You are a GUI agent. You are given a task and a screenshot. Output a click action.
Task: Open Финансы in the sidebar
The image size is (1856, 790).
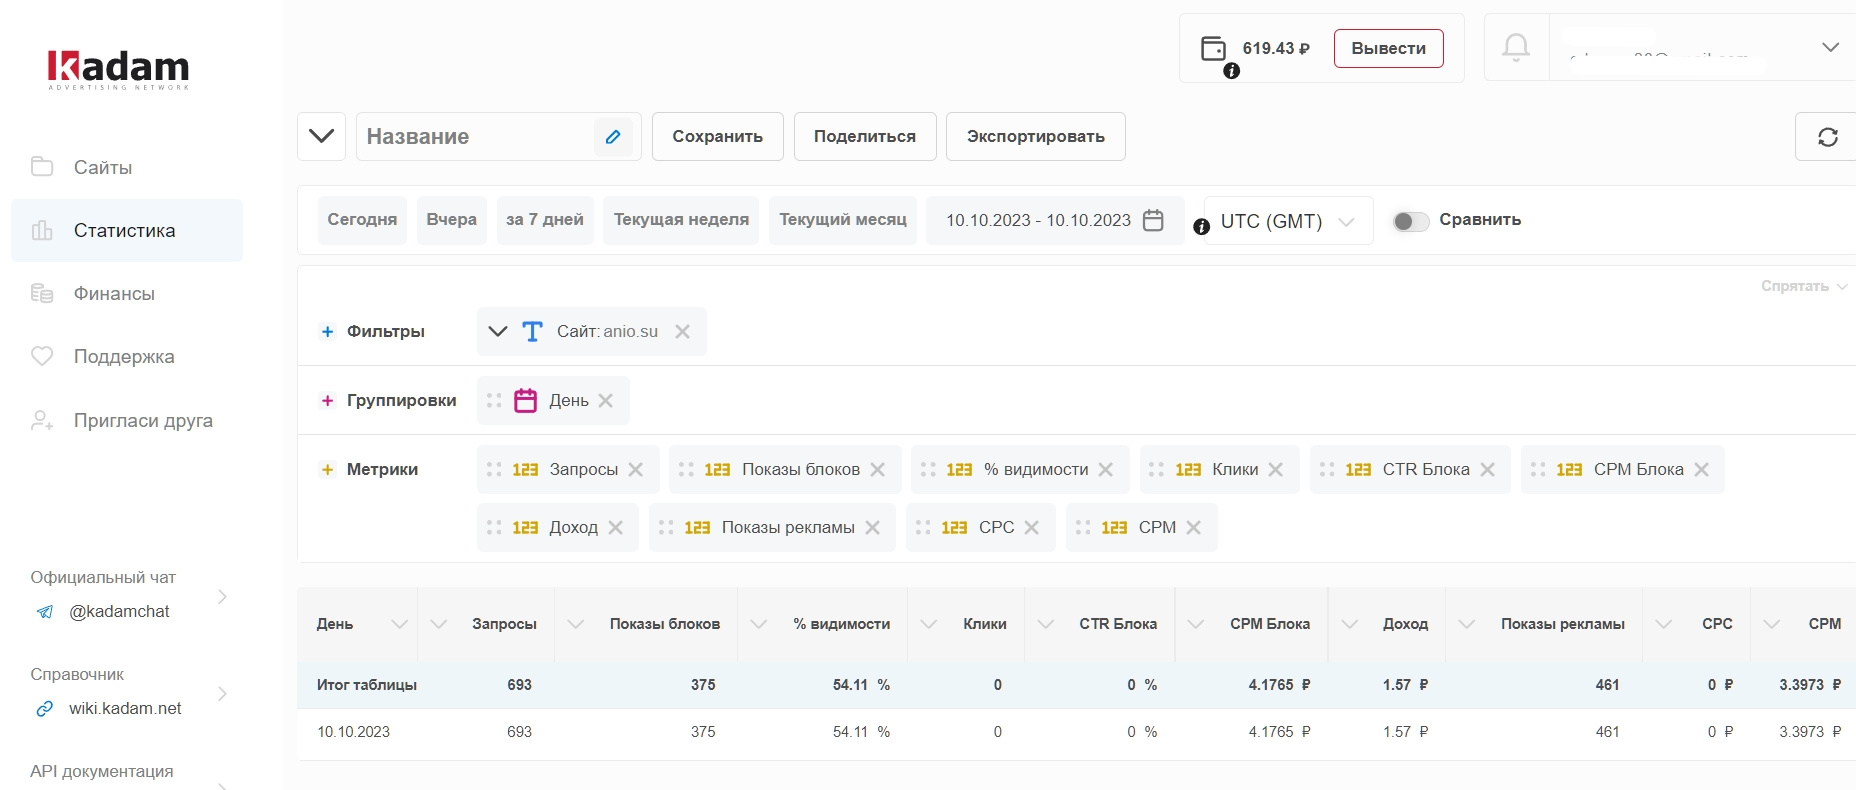tap(127, 293)
